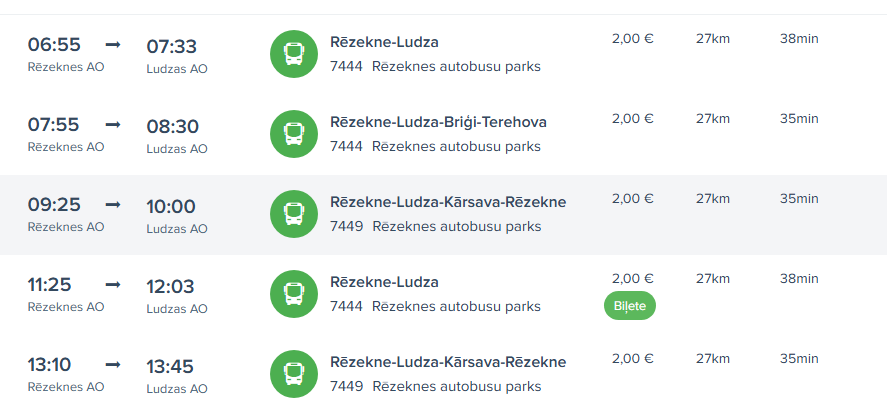Click the arrow between 09:25 and 10:00
Screen dimensions: 887x413
click(113, 205)
